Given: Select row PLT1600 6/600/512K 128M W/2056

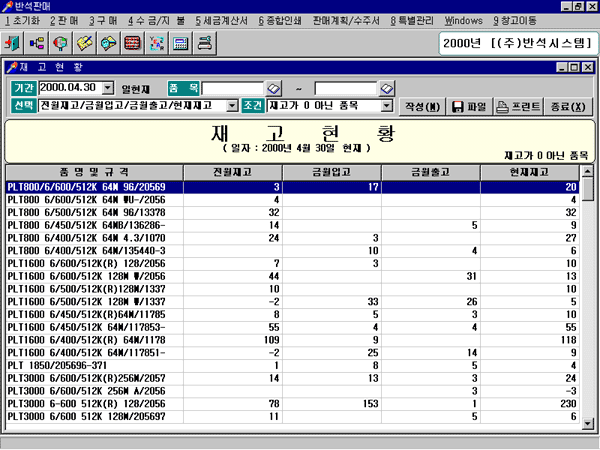Looking at the screenshot, I should click(x=293, y=276).
